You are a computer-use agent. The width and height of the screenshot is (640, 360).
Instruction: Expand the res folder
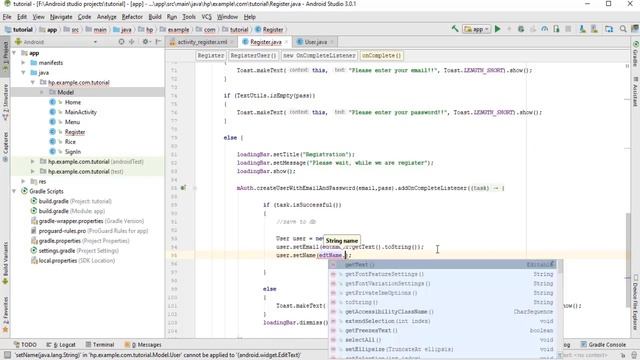click(23, 181)
